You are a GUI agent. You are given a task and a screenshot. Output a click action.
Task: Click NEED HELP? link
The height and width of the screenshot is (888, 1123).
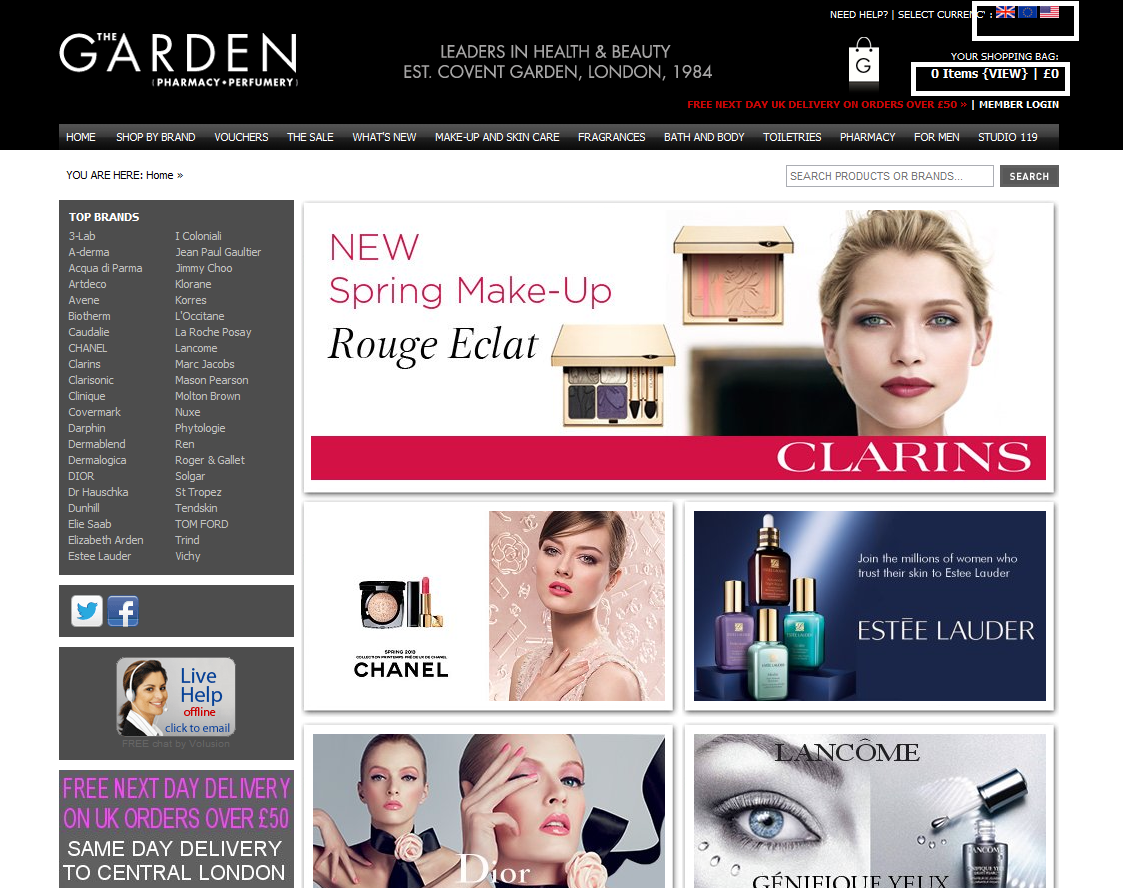coord(859,14)
